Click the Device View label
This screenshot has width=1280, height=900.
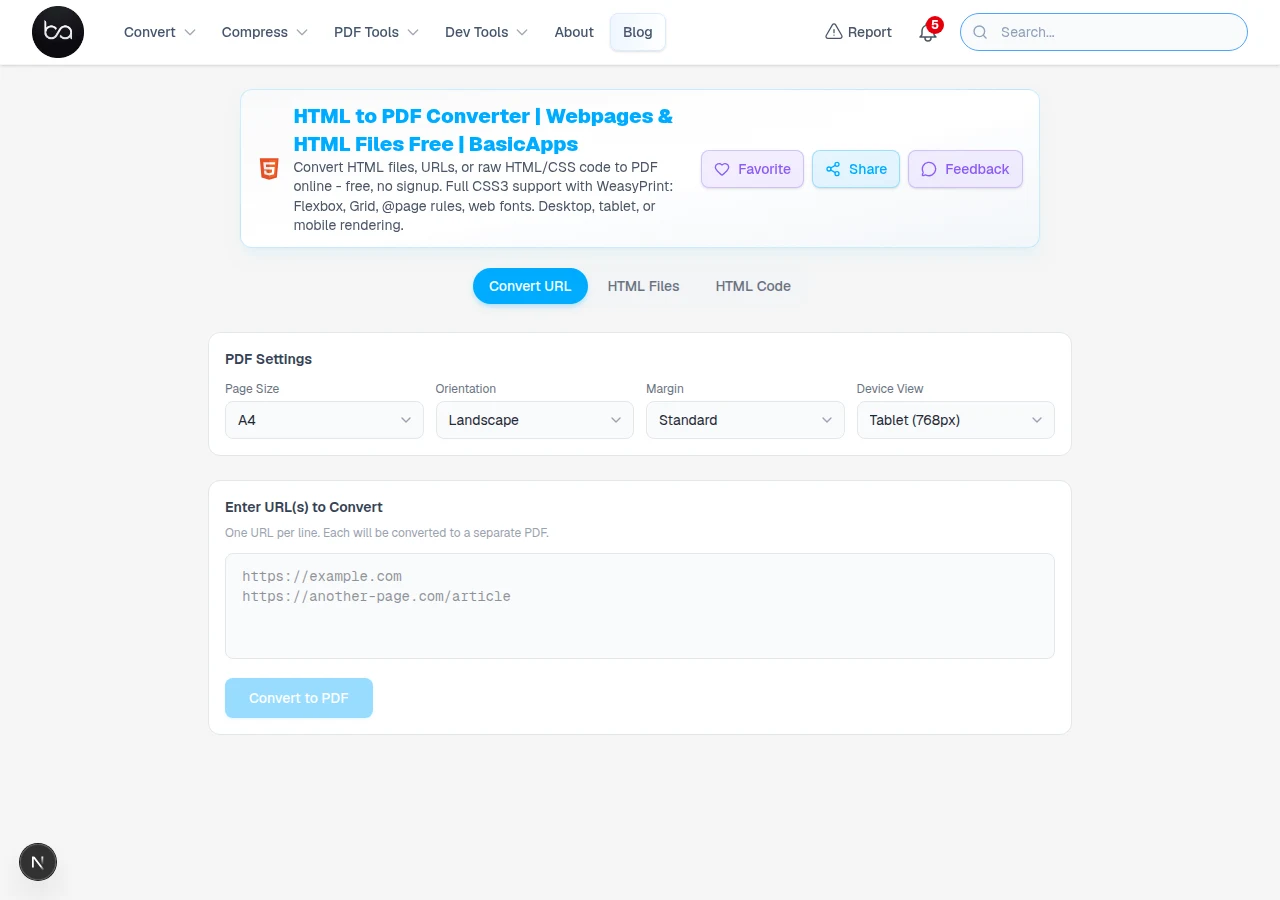(x=890, y=389)
